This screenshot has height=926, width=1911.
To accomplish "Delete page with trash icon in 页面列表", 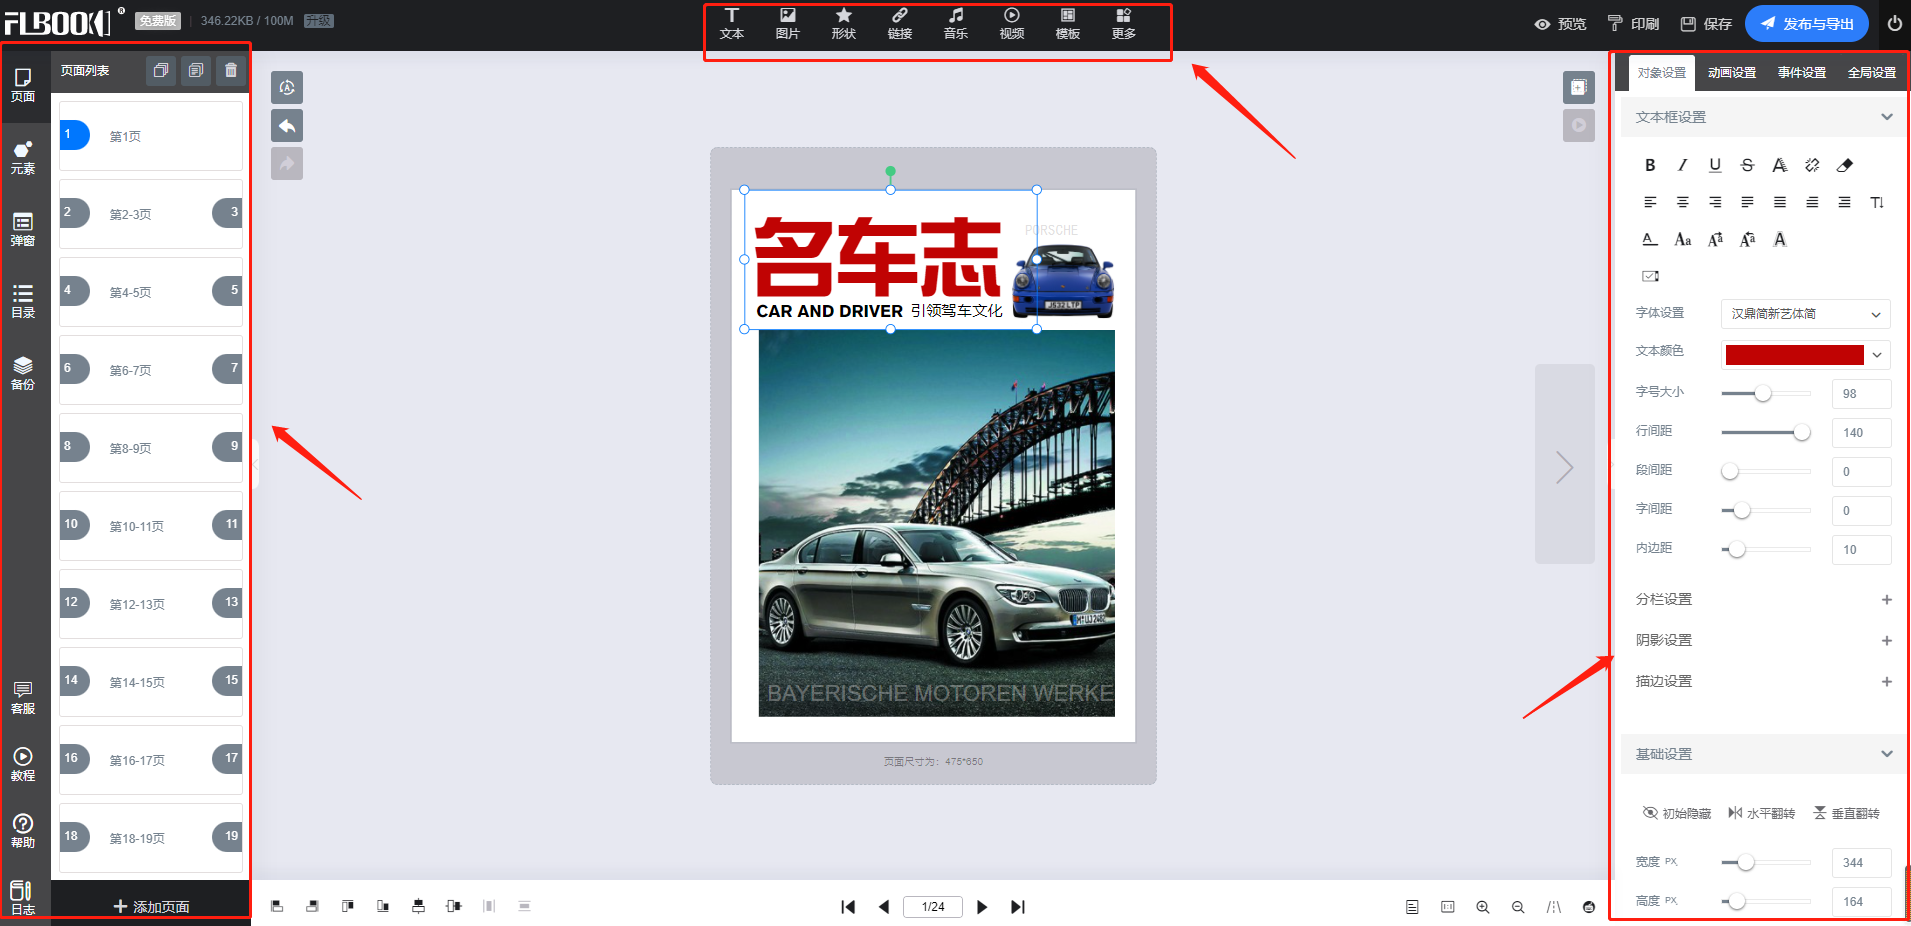I will [x=231, y=71].
